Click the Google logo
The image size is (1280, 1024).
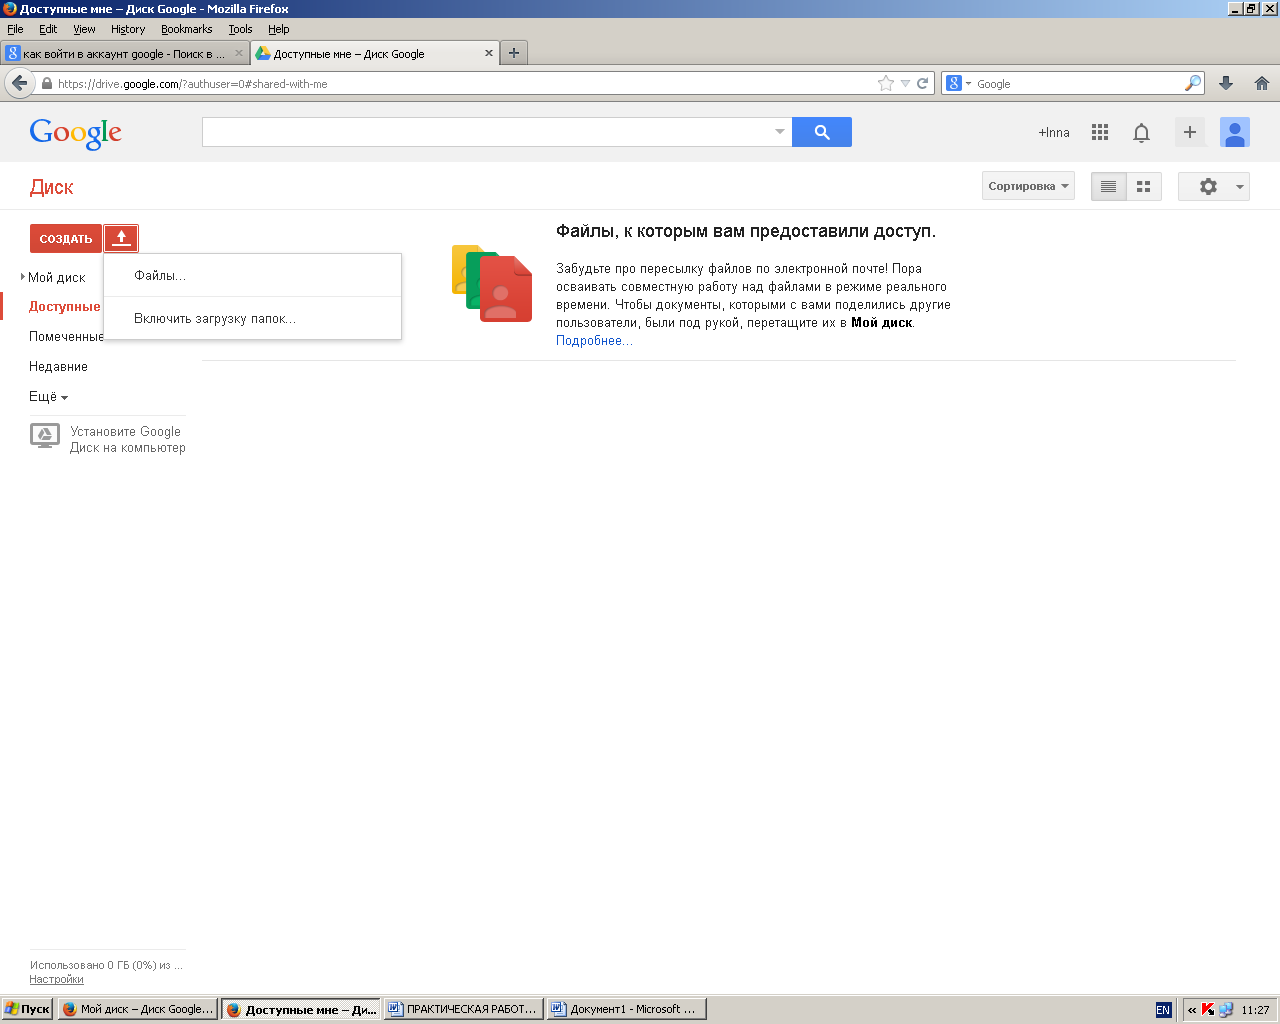pyautogui.click(x=76, y=132)
